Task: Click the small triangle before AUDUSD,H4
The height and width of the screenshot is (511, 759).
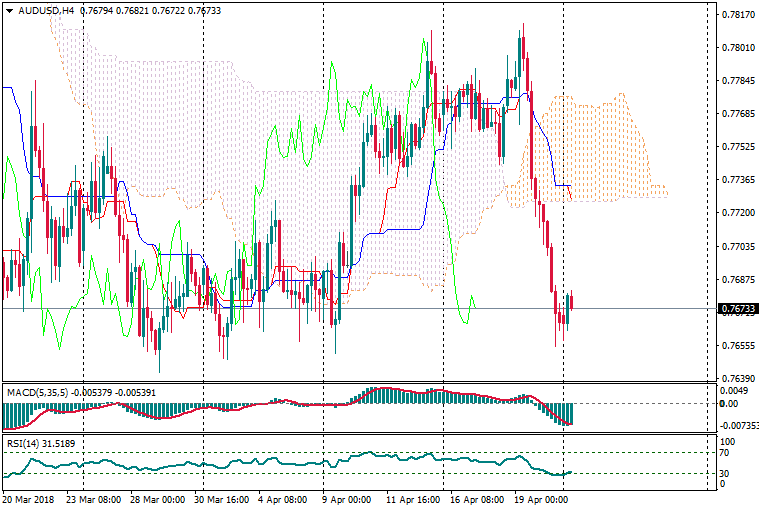Action: point(8,11)
